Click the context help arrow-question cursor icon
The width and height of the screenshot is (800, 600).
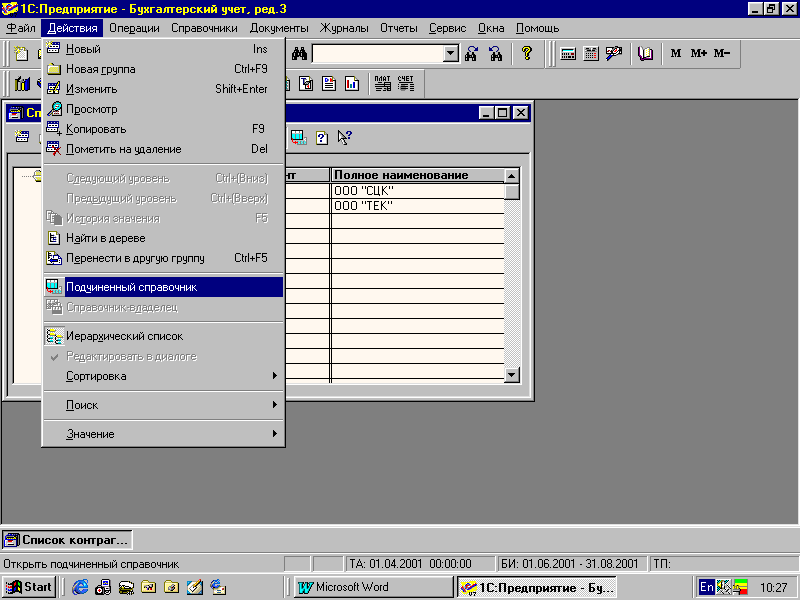[x=344, y=137]
